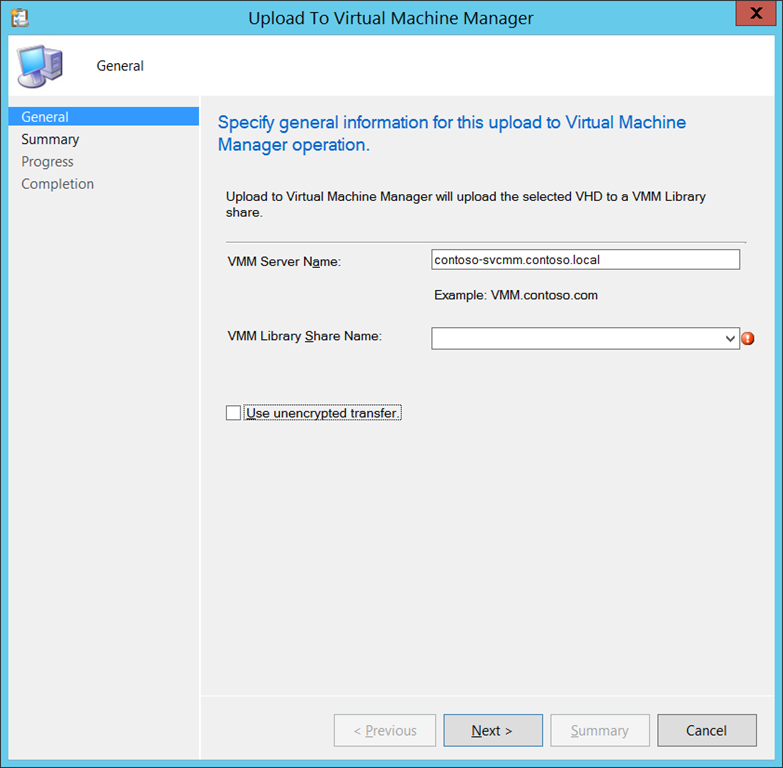Cancel the upload wizard
This screenshot has height=768, width=783.
click(706, 730)
